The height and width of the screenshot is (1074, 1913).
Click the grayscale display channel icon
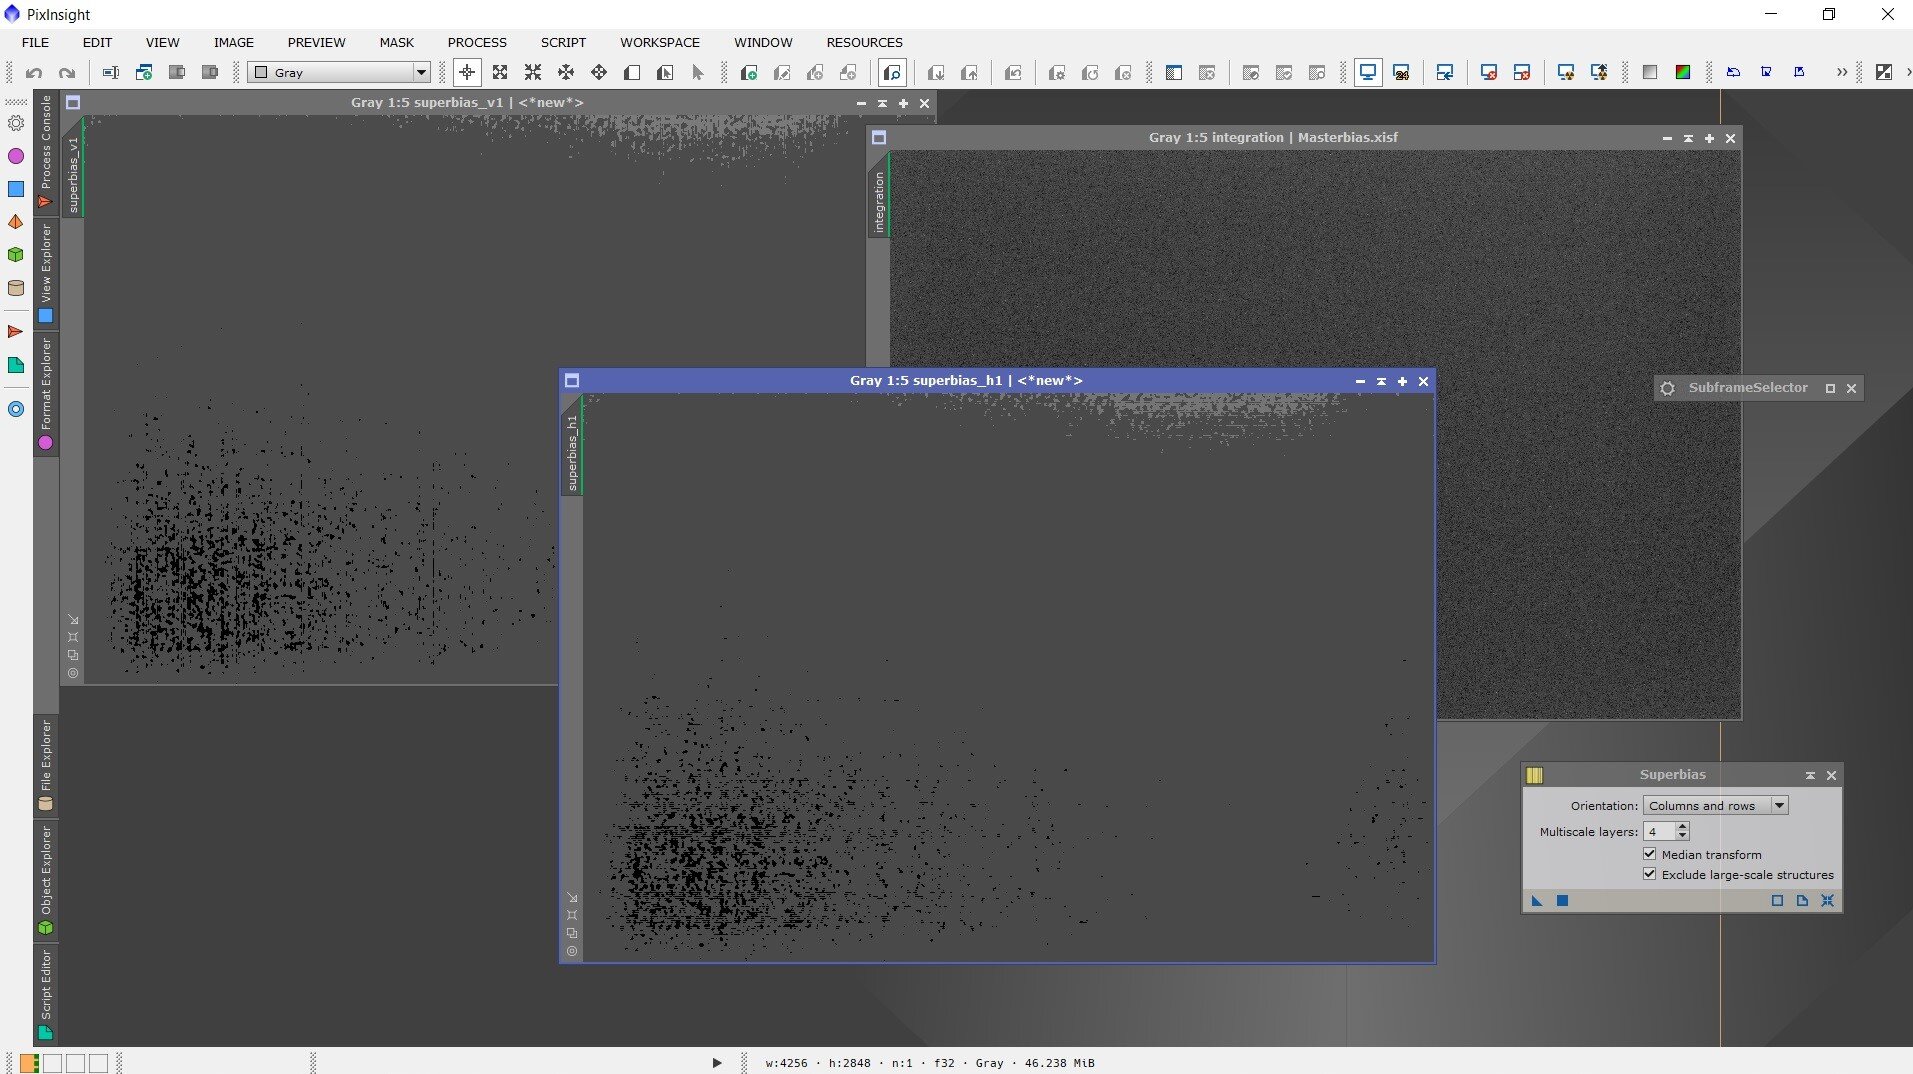1650,72
